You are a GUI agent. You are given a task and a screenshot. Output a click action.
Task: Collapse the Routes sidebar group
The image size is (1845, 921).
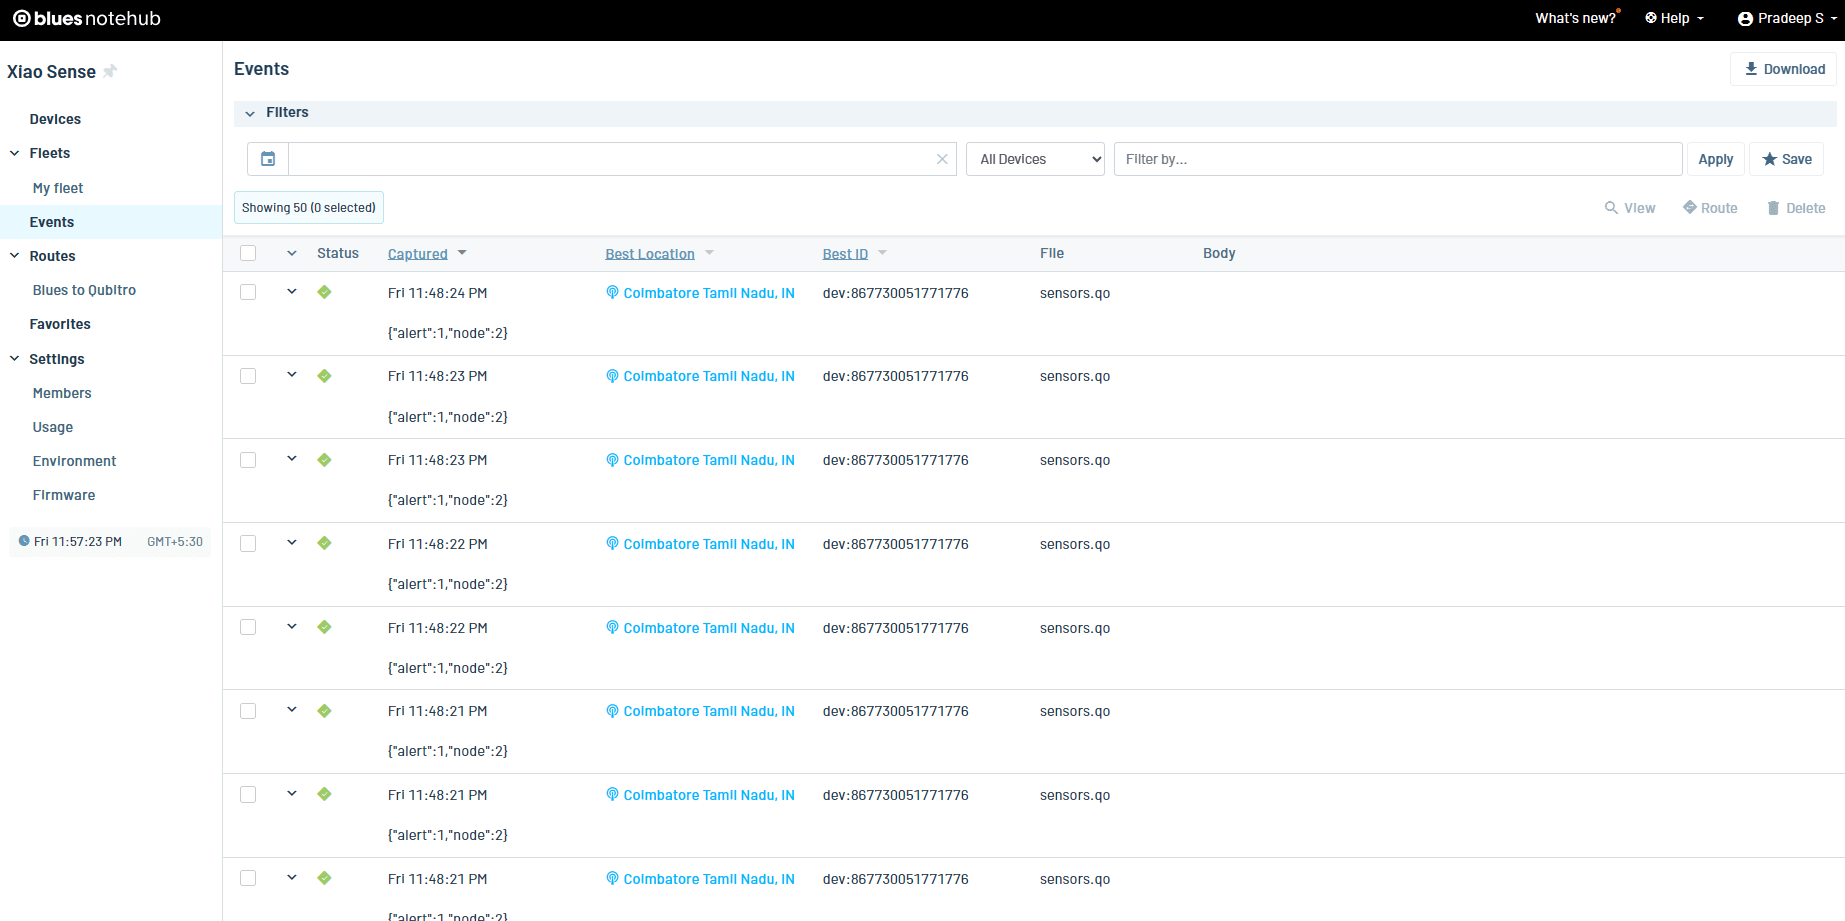pos(14,256)
